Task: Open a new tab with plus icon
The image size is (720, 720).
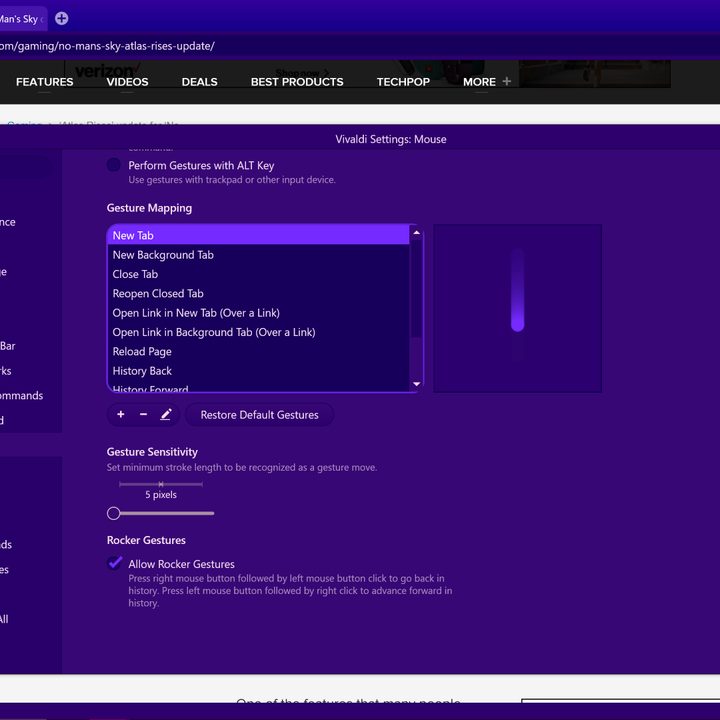Action: [62, 18]
